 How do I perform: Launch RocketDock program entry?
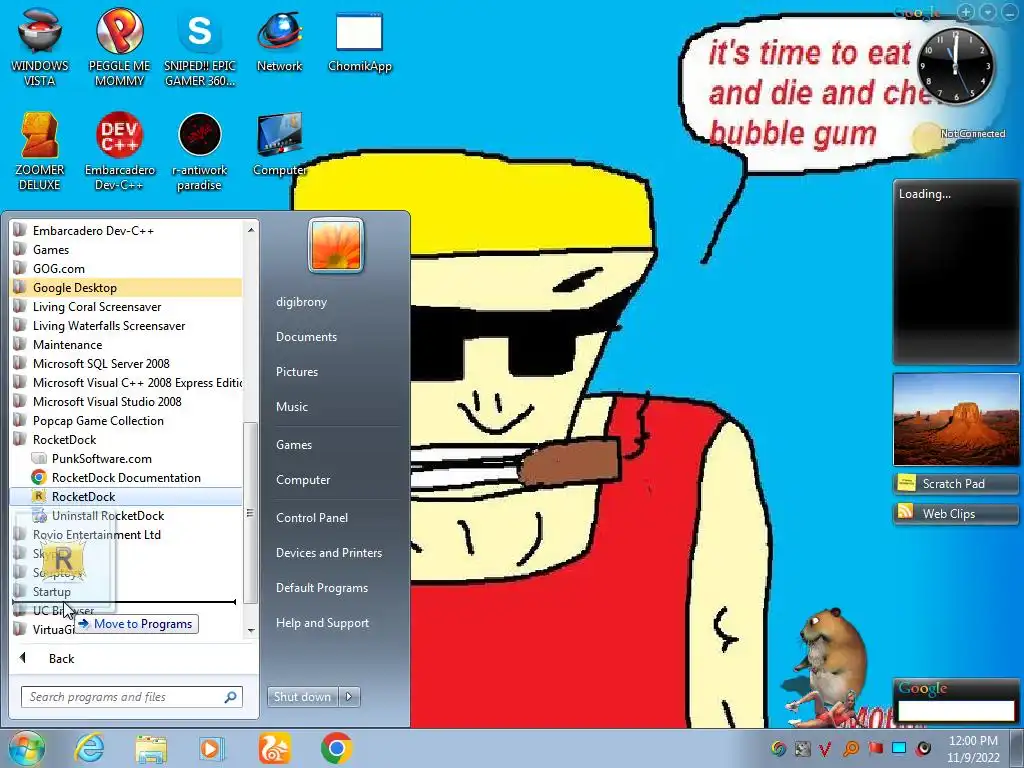coord(126,497)
